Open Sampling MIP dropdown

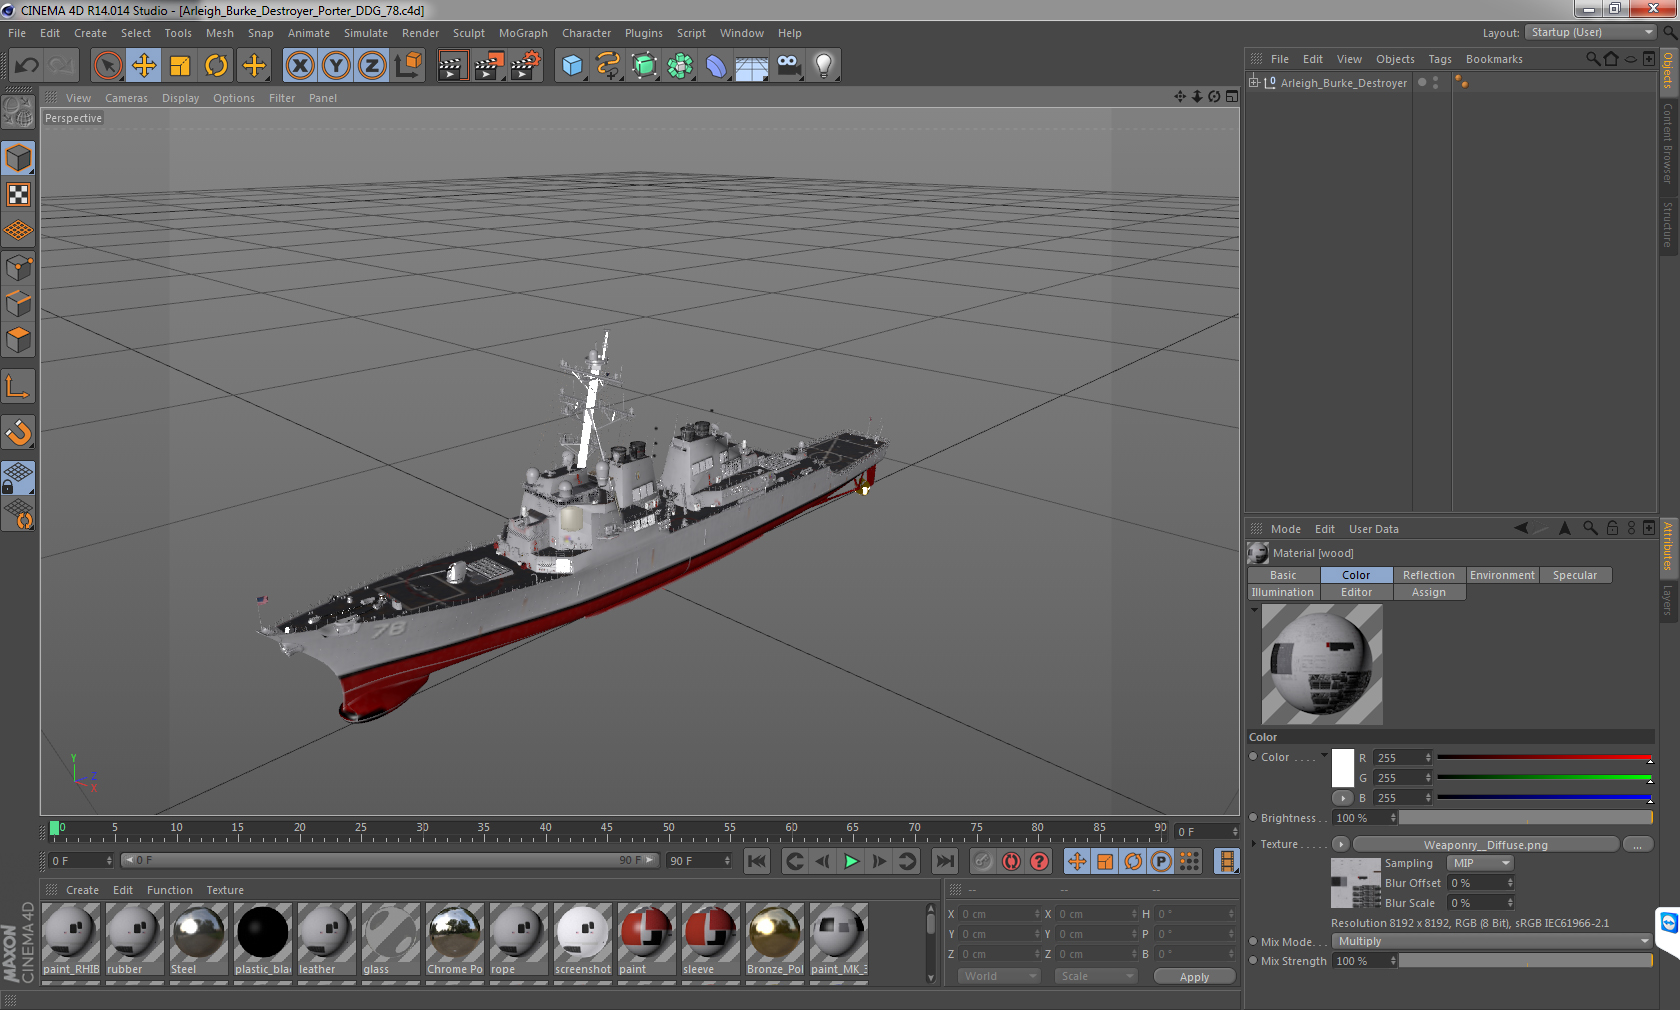tap(1481, 863)
